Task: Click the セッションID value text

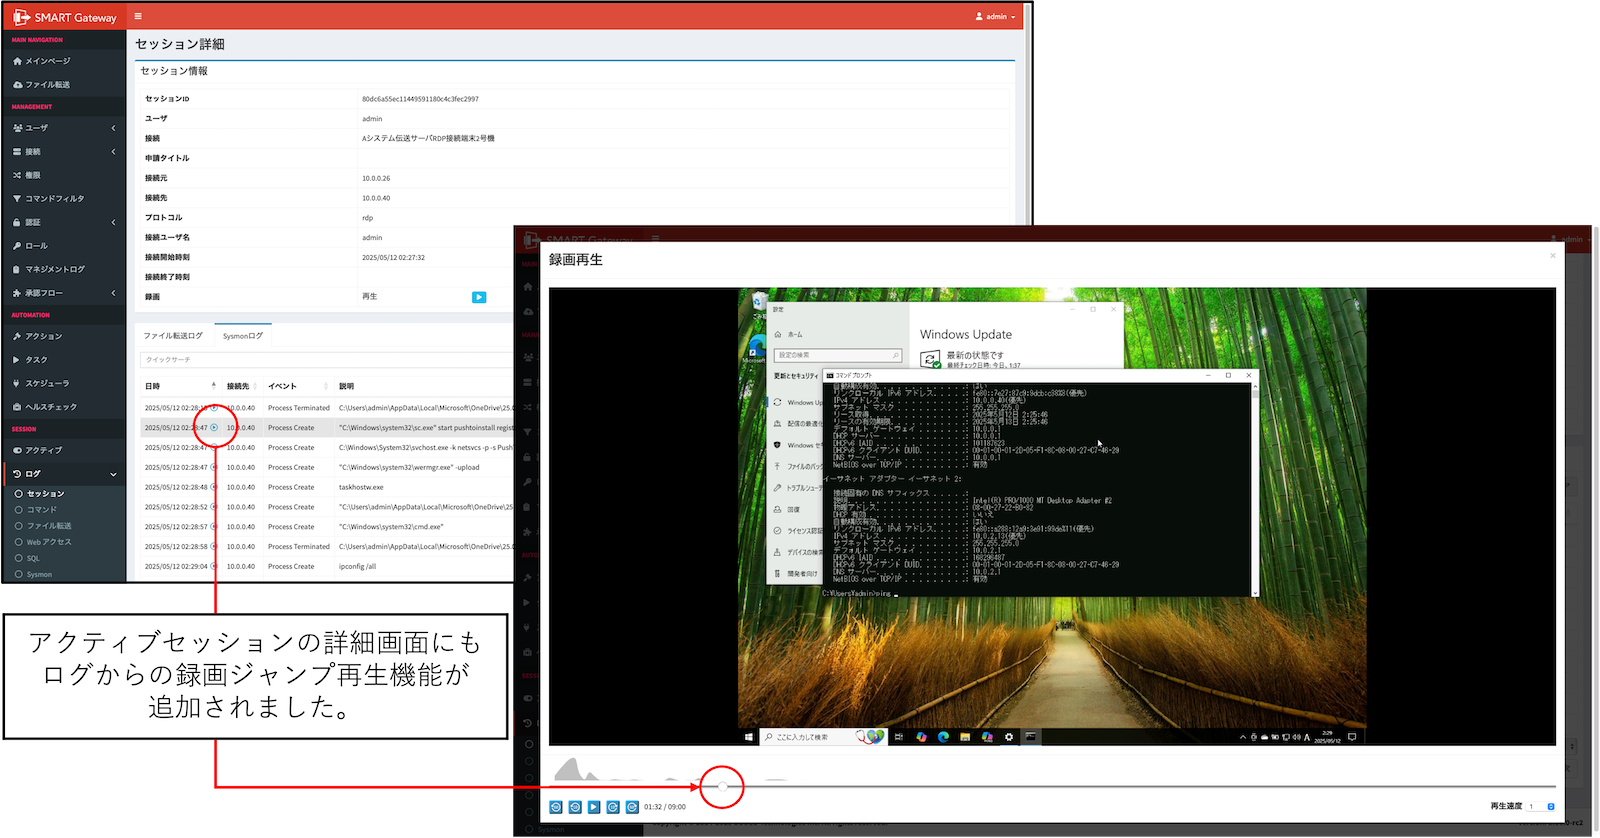Action: click(420, 99)
